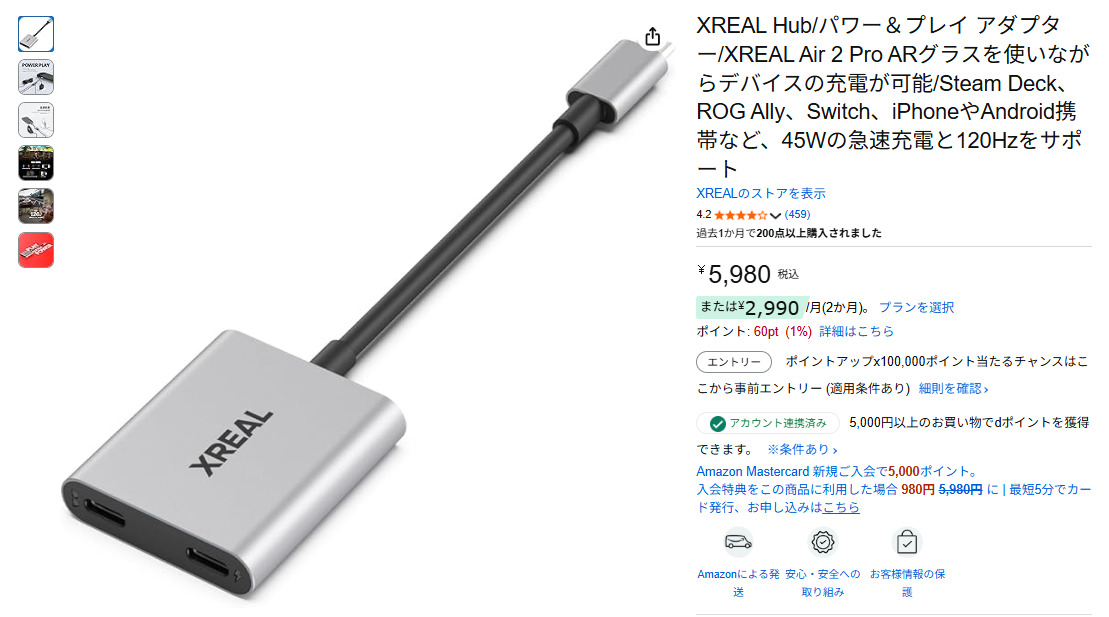Open the XREALのストアを表示 link
This screenshot has width=1109, height=617.
760,193
